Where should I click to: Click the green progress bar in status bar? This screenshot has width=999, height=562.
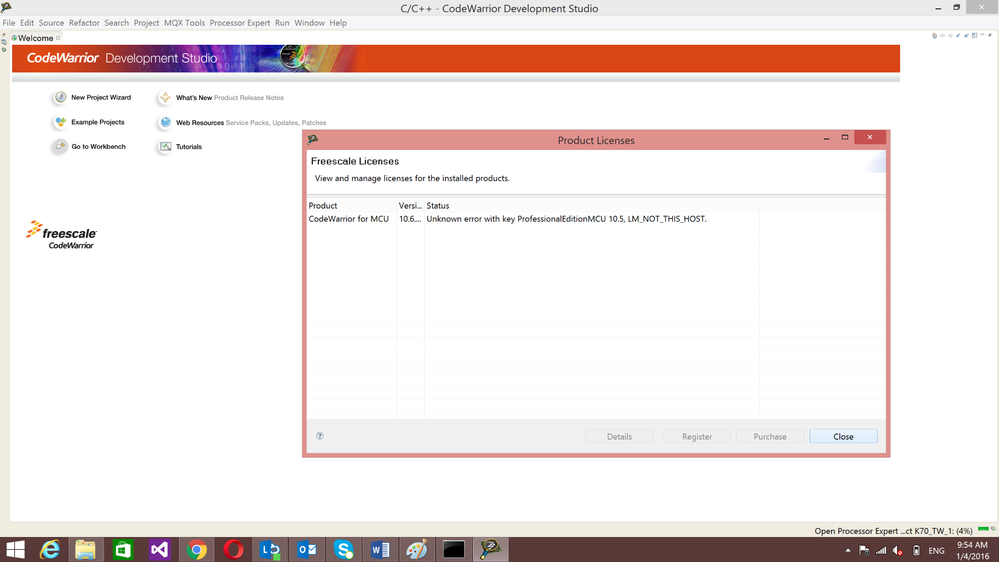[x=983, y=529]
